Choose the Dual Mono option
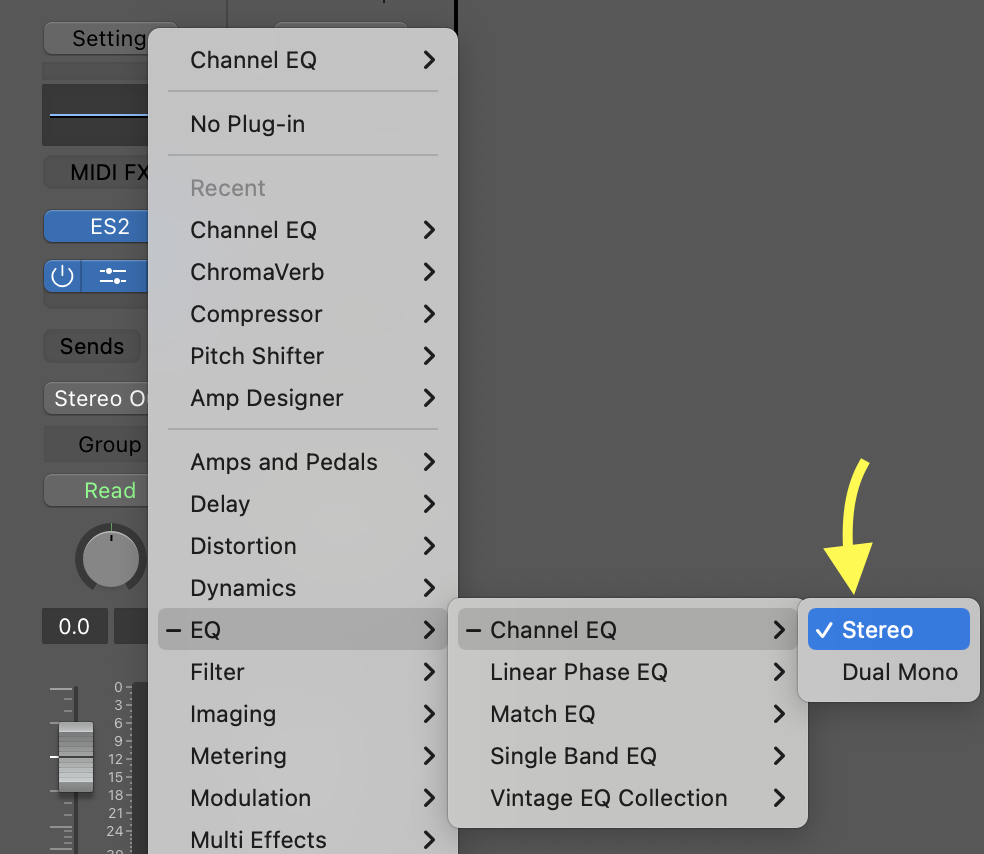Screen dimensions: 984x854 [x=899, y=672]
